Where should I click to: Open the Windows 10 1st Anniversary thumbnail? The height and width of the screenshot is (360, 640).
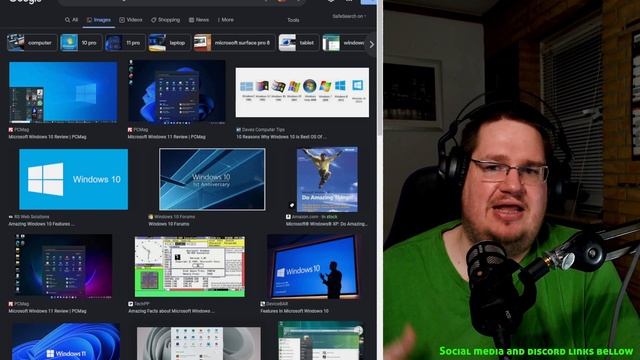click(212, 179)
